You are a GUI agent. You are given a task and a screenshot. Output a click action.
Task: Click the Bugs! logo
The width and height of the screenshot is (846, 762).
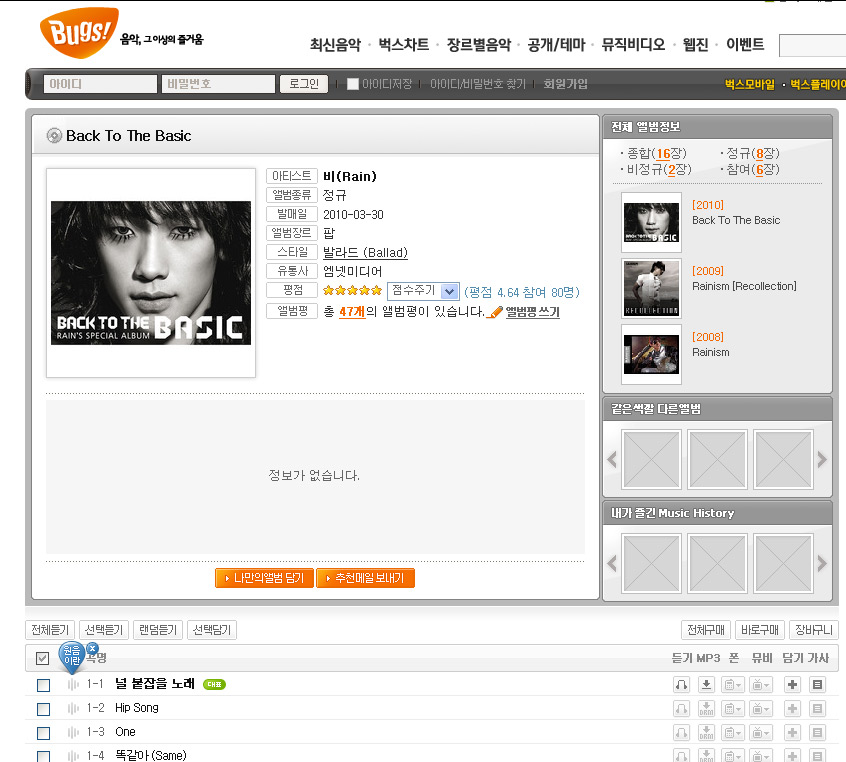79,32
